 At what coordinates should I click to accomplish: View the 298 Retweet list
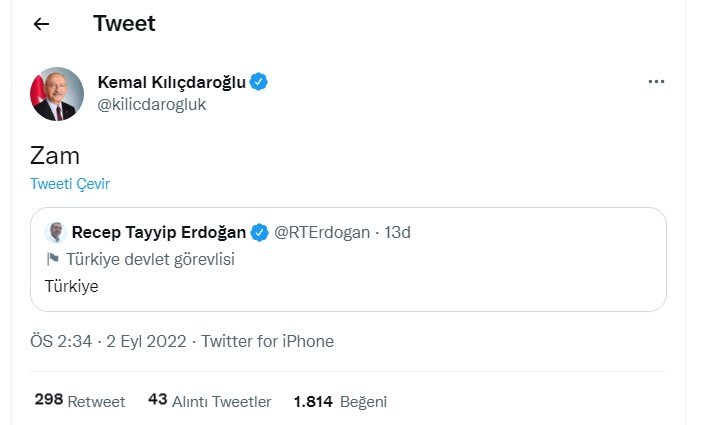pyautogui.click(x=80, y=401)
